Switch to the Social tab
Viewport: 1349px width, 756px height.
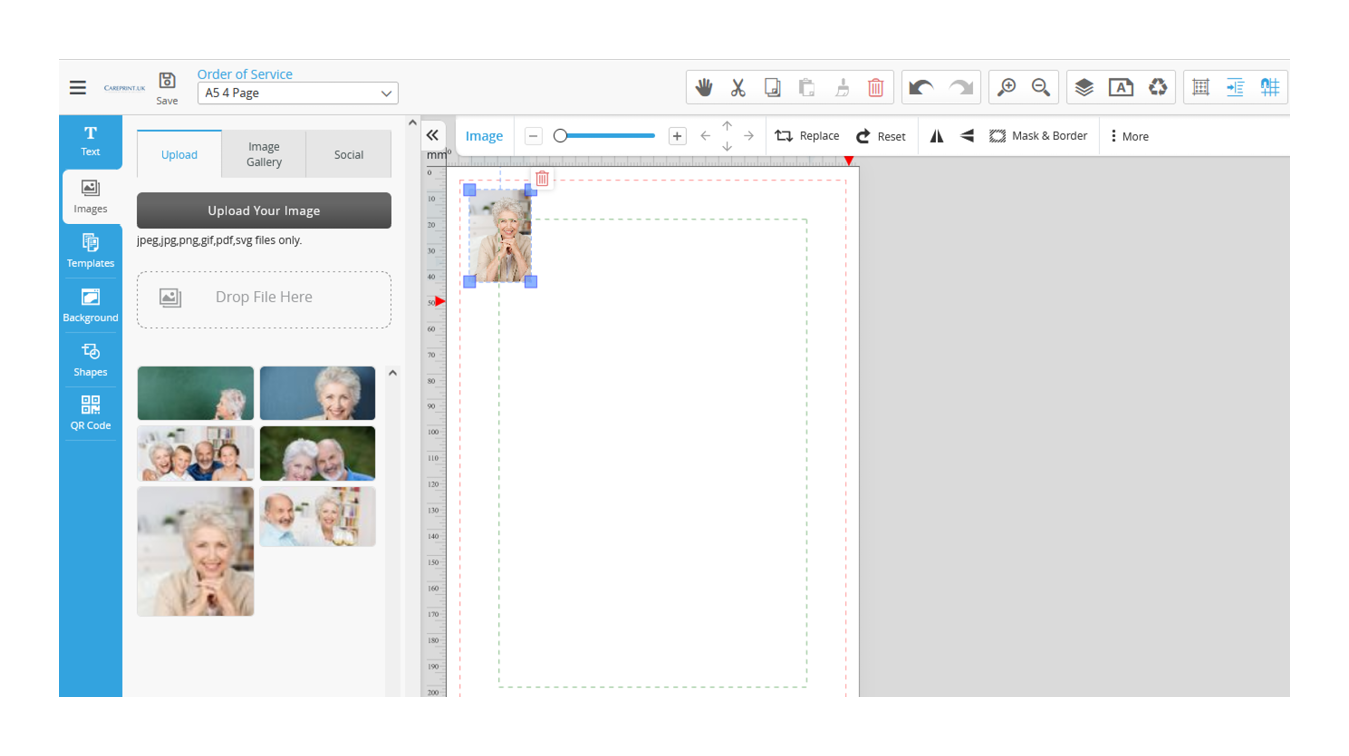click(x=348, y=154)
